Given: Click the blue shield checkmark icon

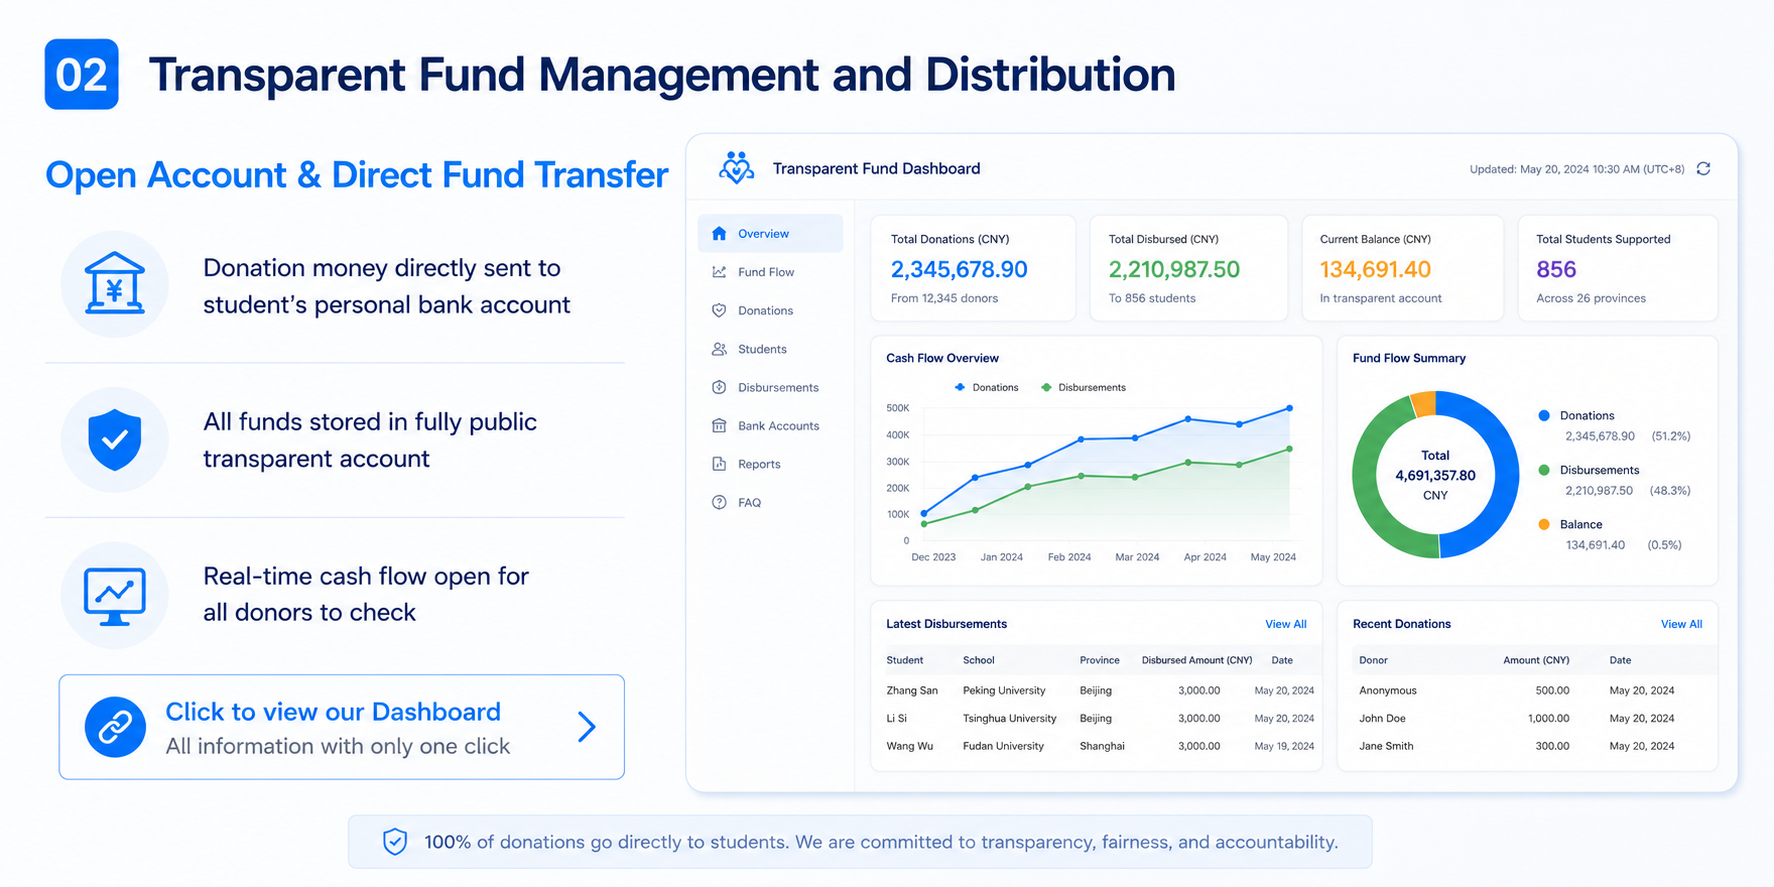Looking at the screenshot, I should pyautogui.click(x=115, y=439).
